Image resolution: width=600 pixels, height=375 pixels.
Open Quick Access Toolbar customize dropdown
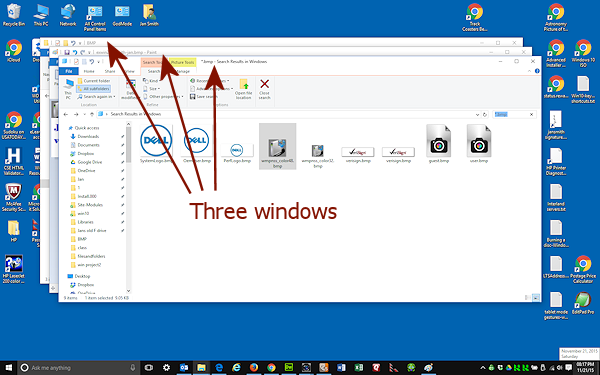click(x=98, y=62)
